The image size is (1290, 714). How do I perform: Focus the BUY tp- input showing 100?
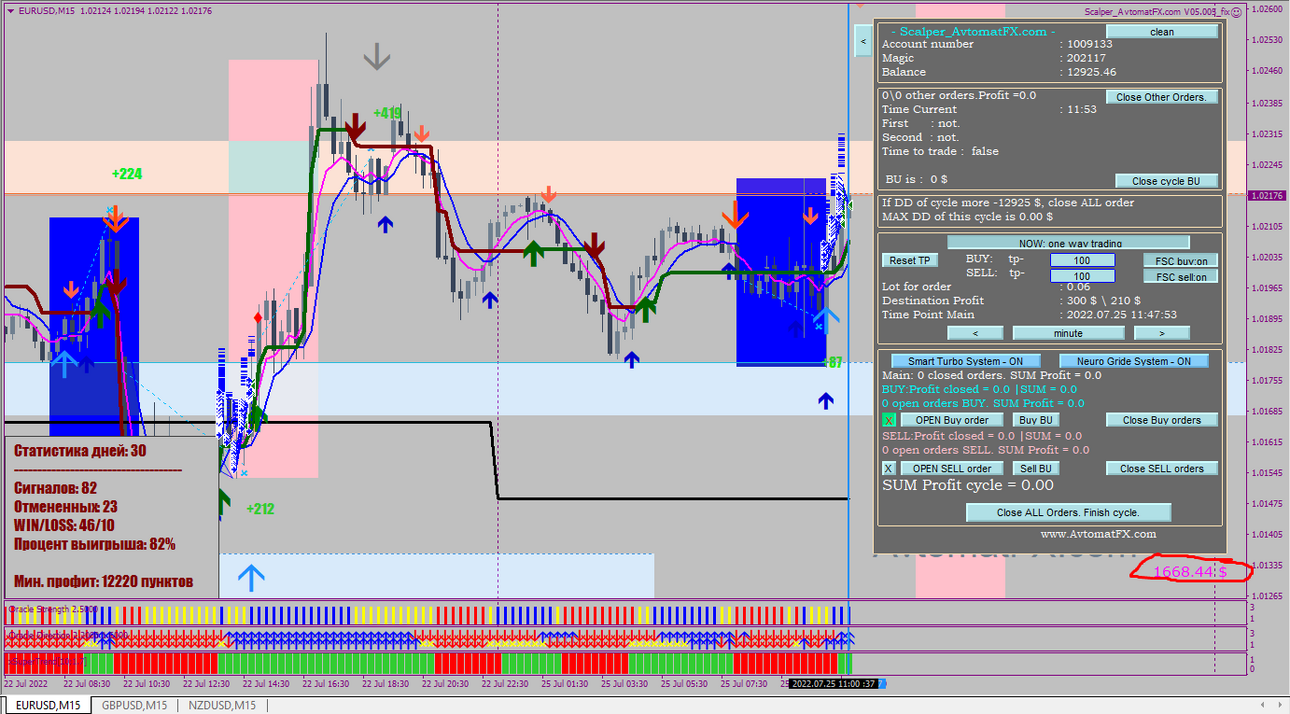click(x=1082, y=260)
